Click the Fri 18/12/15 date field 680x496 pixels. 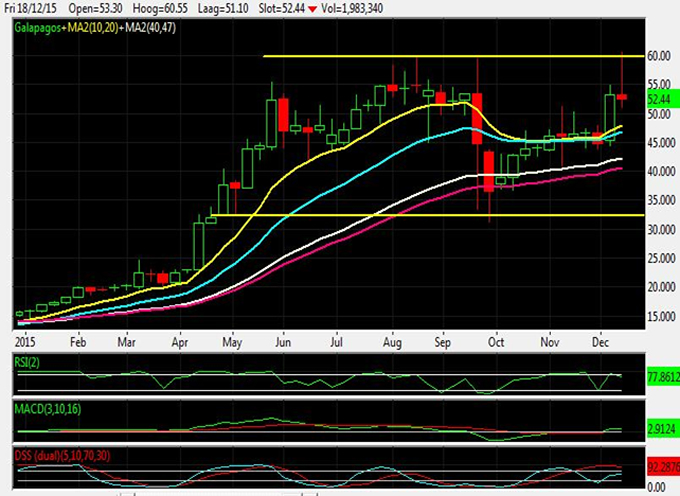[32, 9]
